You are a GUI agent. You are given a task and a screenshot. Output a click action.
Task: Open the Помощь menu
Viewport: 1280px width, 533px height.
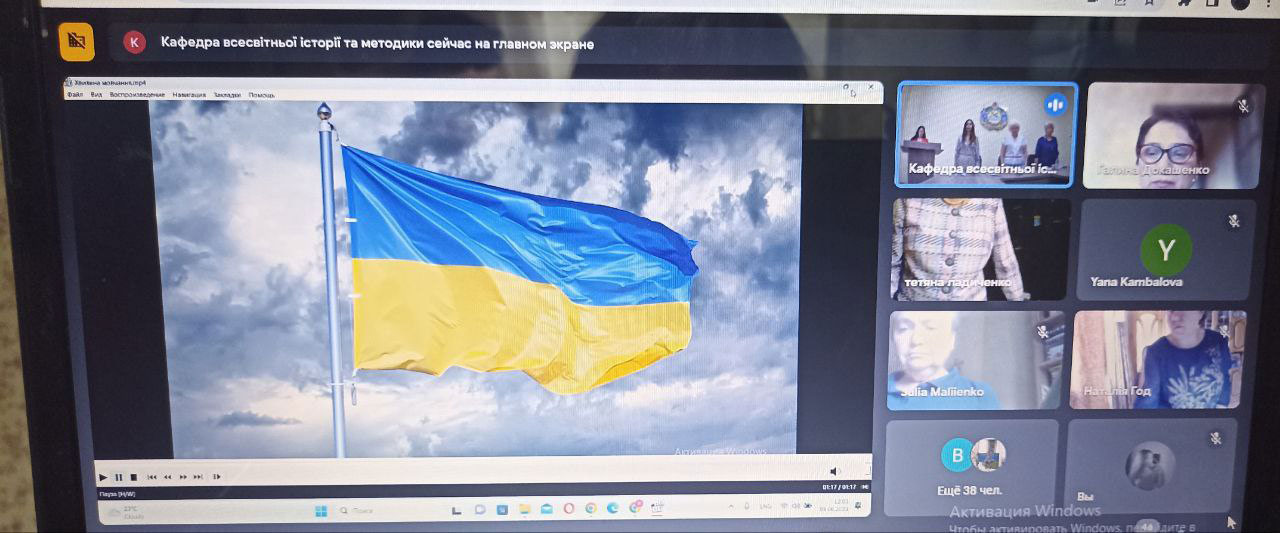262,95
